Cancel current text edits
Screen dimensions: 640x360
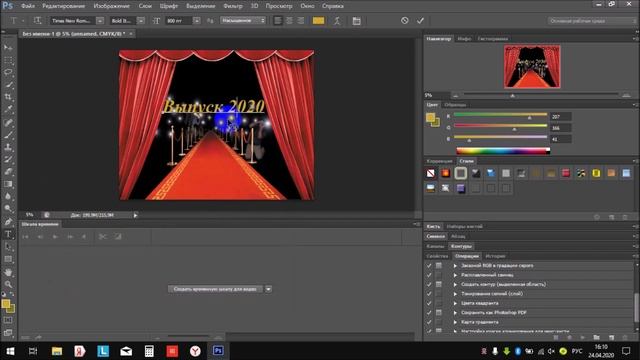[x=404, y=20]
